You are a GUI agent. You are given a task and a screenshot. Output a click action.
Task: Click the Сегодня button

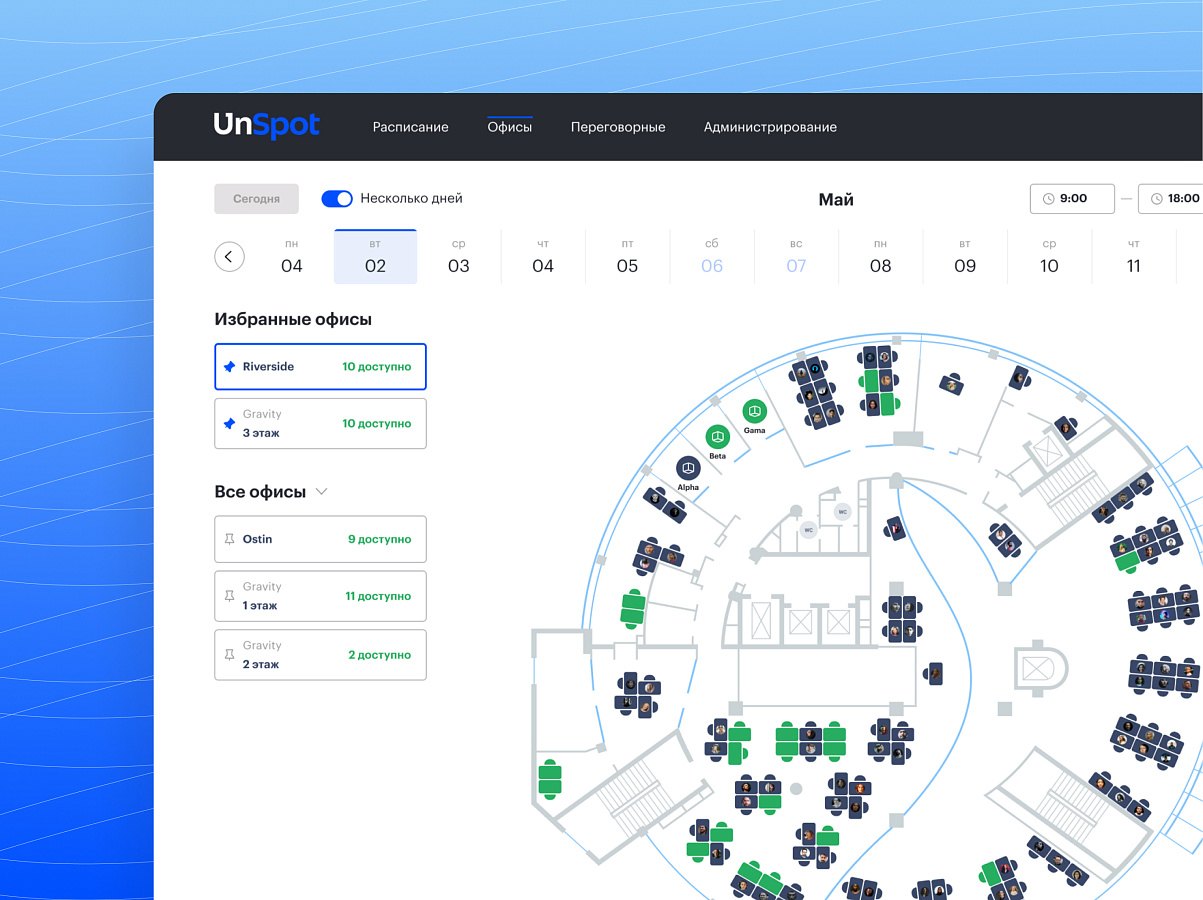[256, 199]
